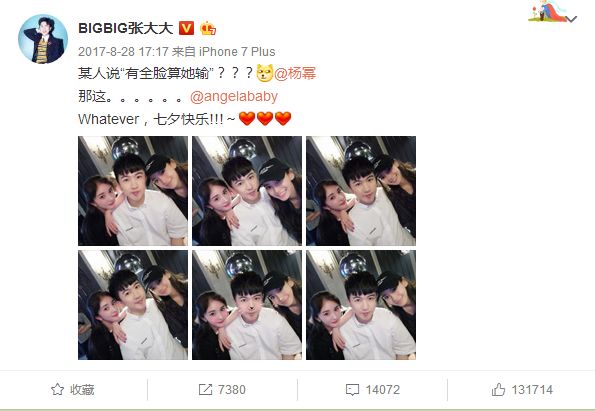Open the iPhone 7 Plus source link
Viewport: 595px width, 411px height.
click(x=237, y=52)
